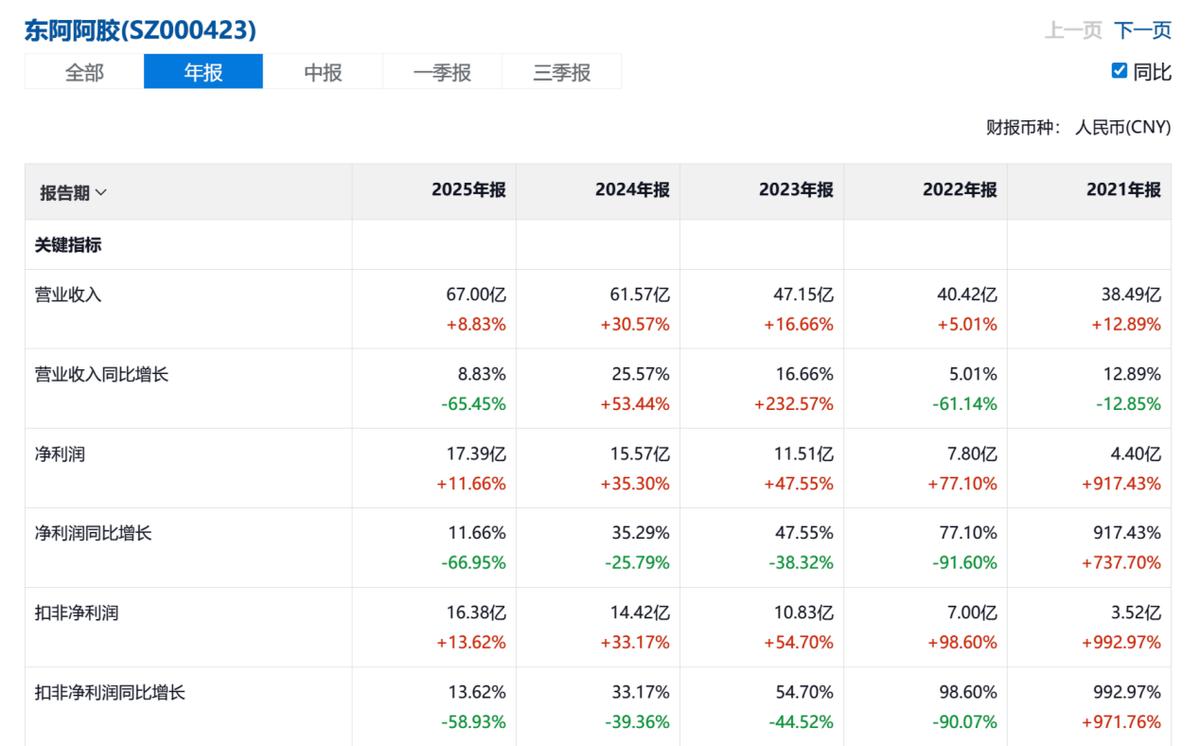Click the 营业收入 row label

click(68, 295)
